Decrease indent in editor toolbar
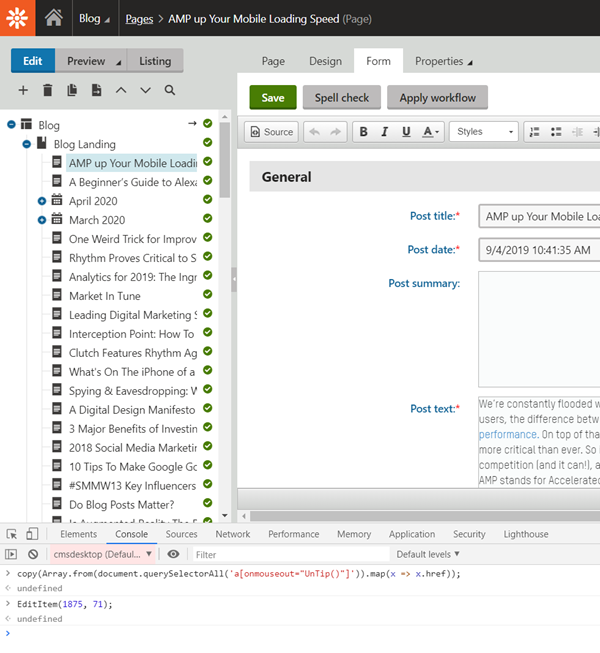Screen dimensions: 600x653 click(x=578, y=132)
